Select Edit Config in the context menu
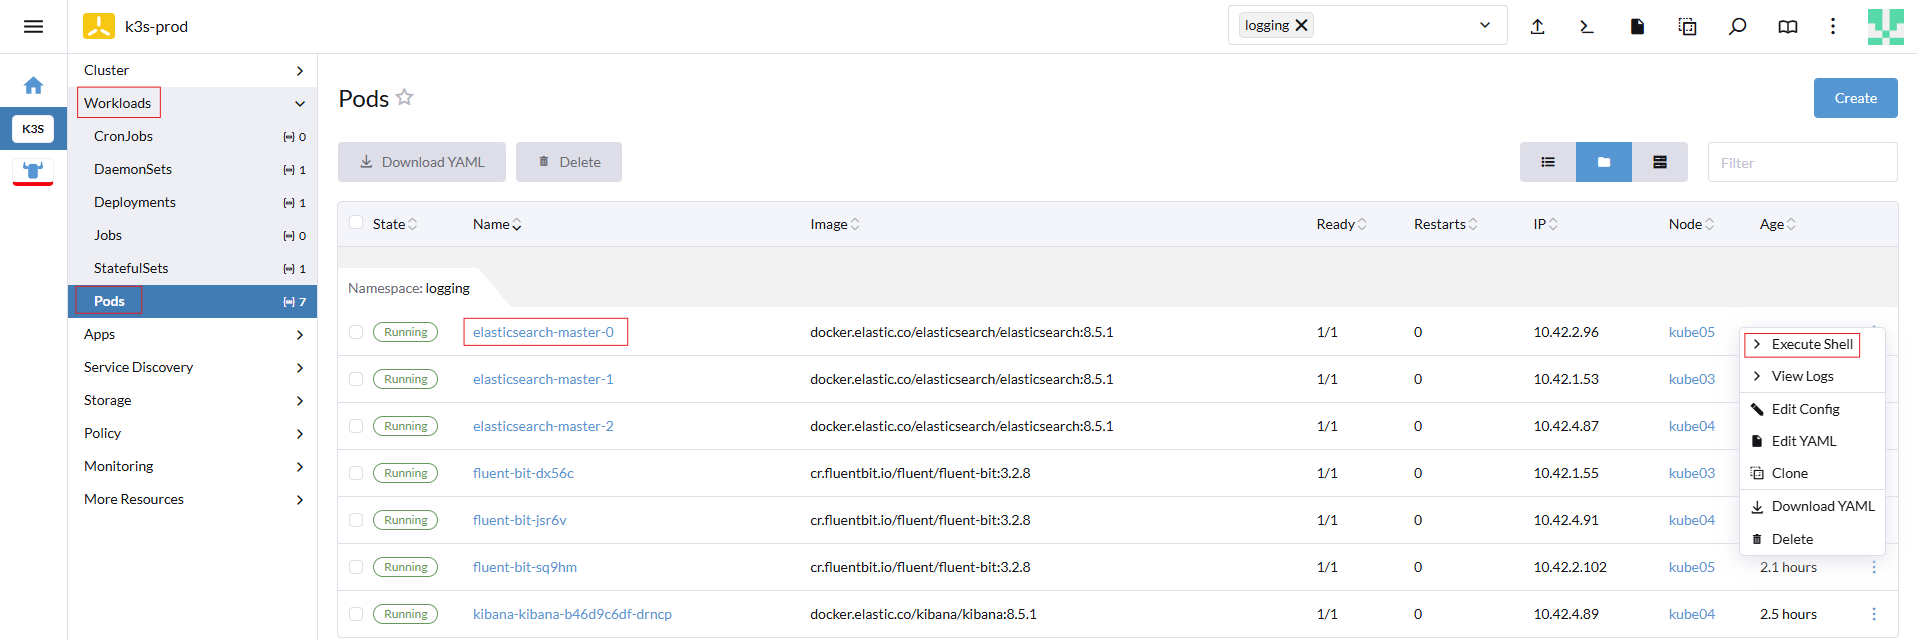This screenshot has width=1917, height=640. click(x=1812, y=409)
